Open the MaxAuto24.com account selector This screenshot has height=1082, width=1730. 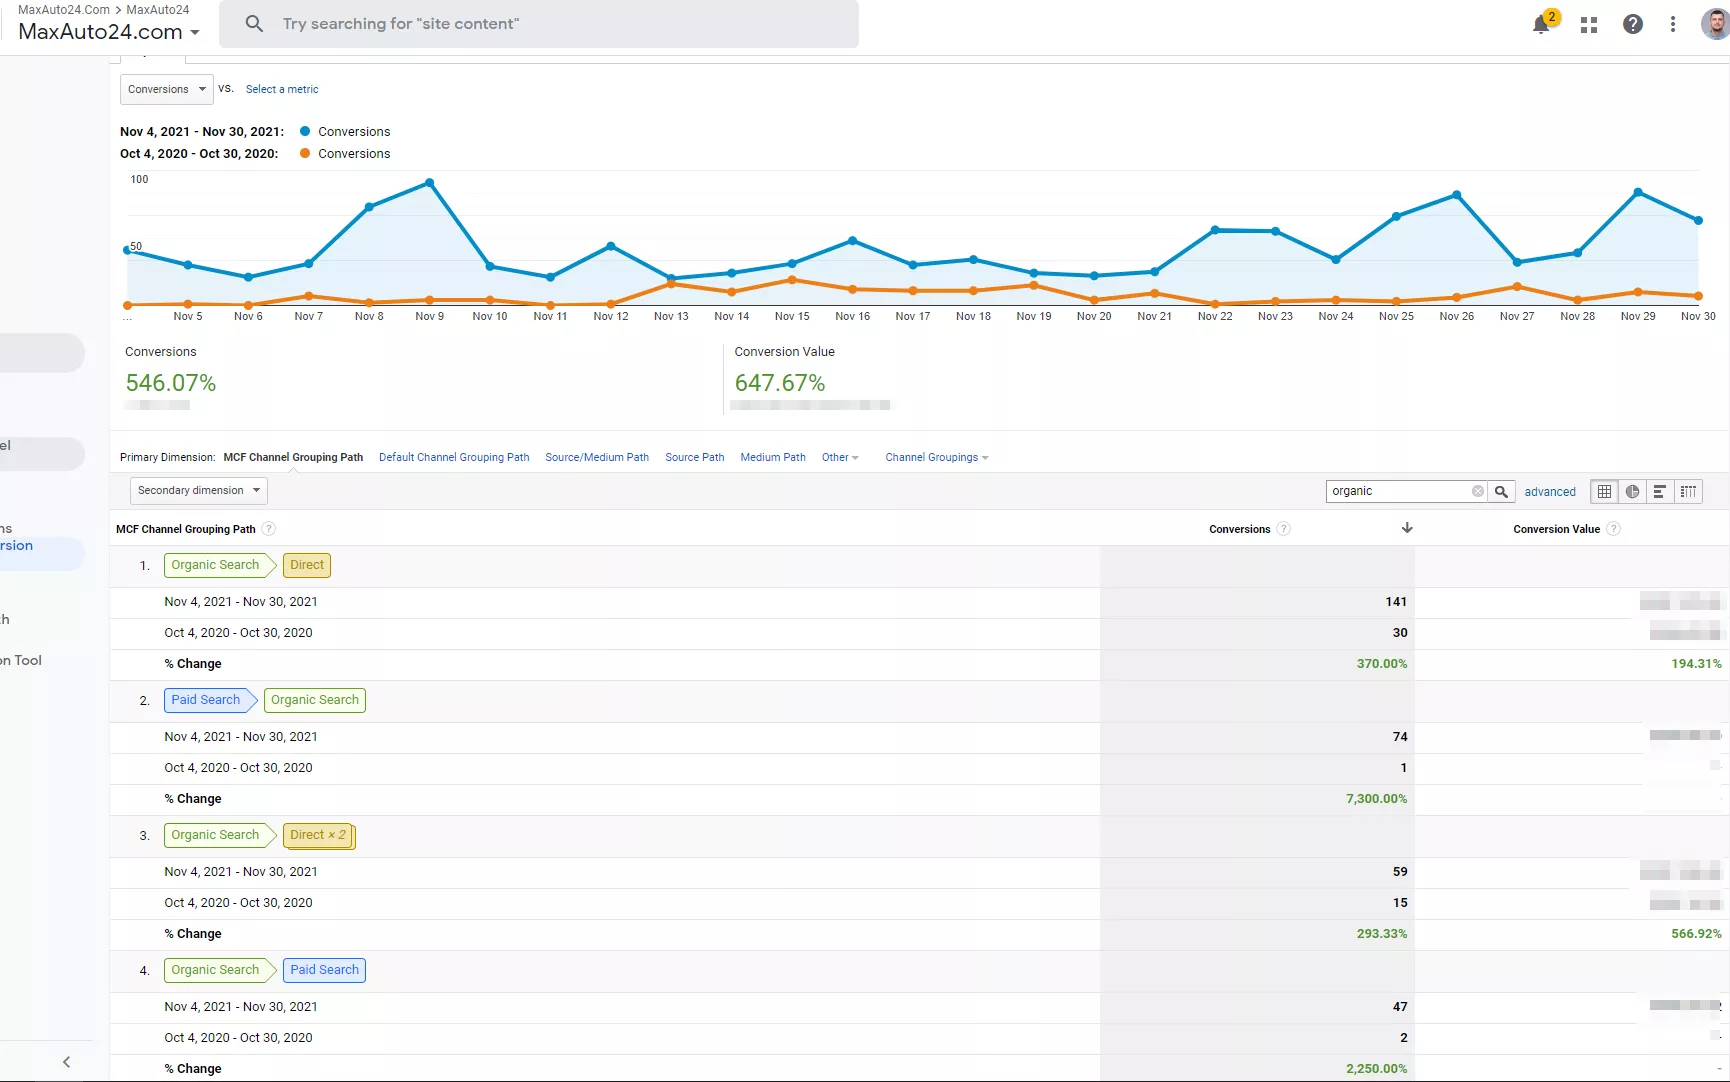click(x=109, y=32)
